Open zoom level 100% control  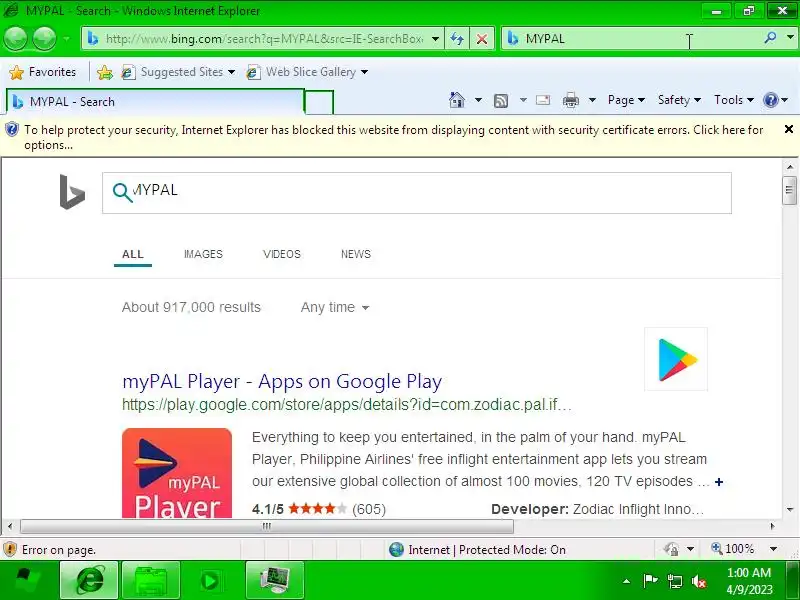click(x=733, y=549)
